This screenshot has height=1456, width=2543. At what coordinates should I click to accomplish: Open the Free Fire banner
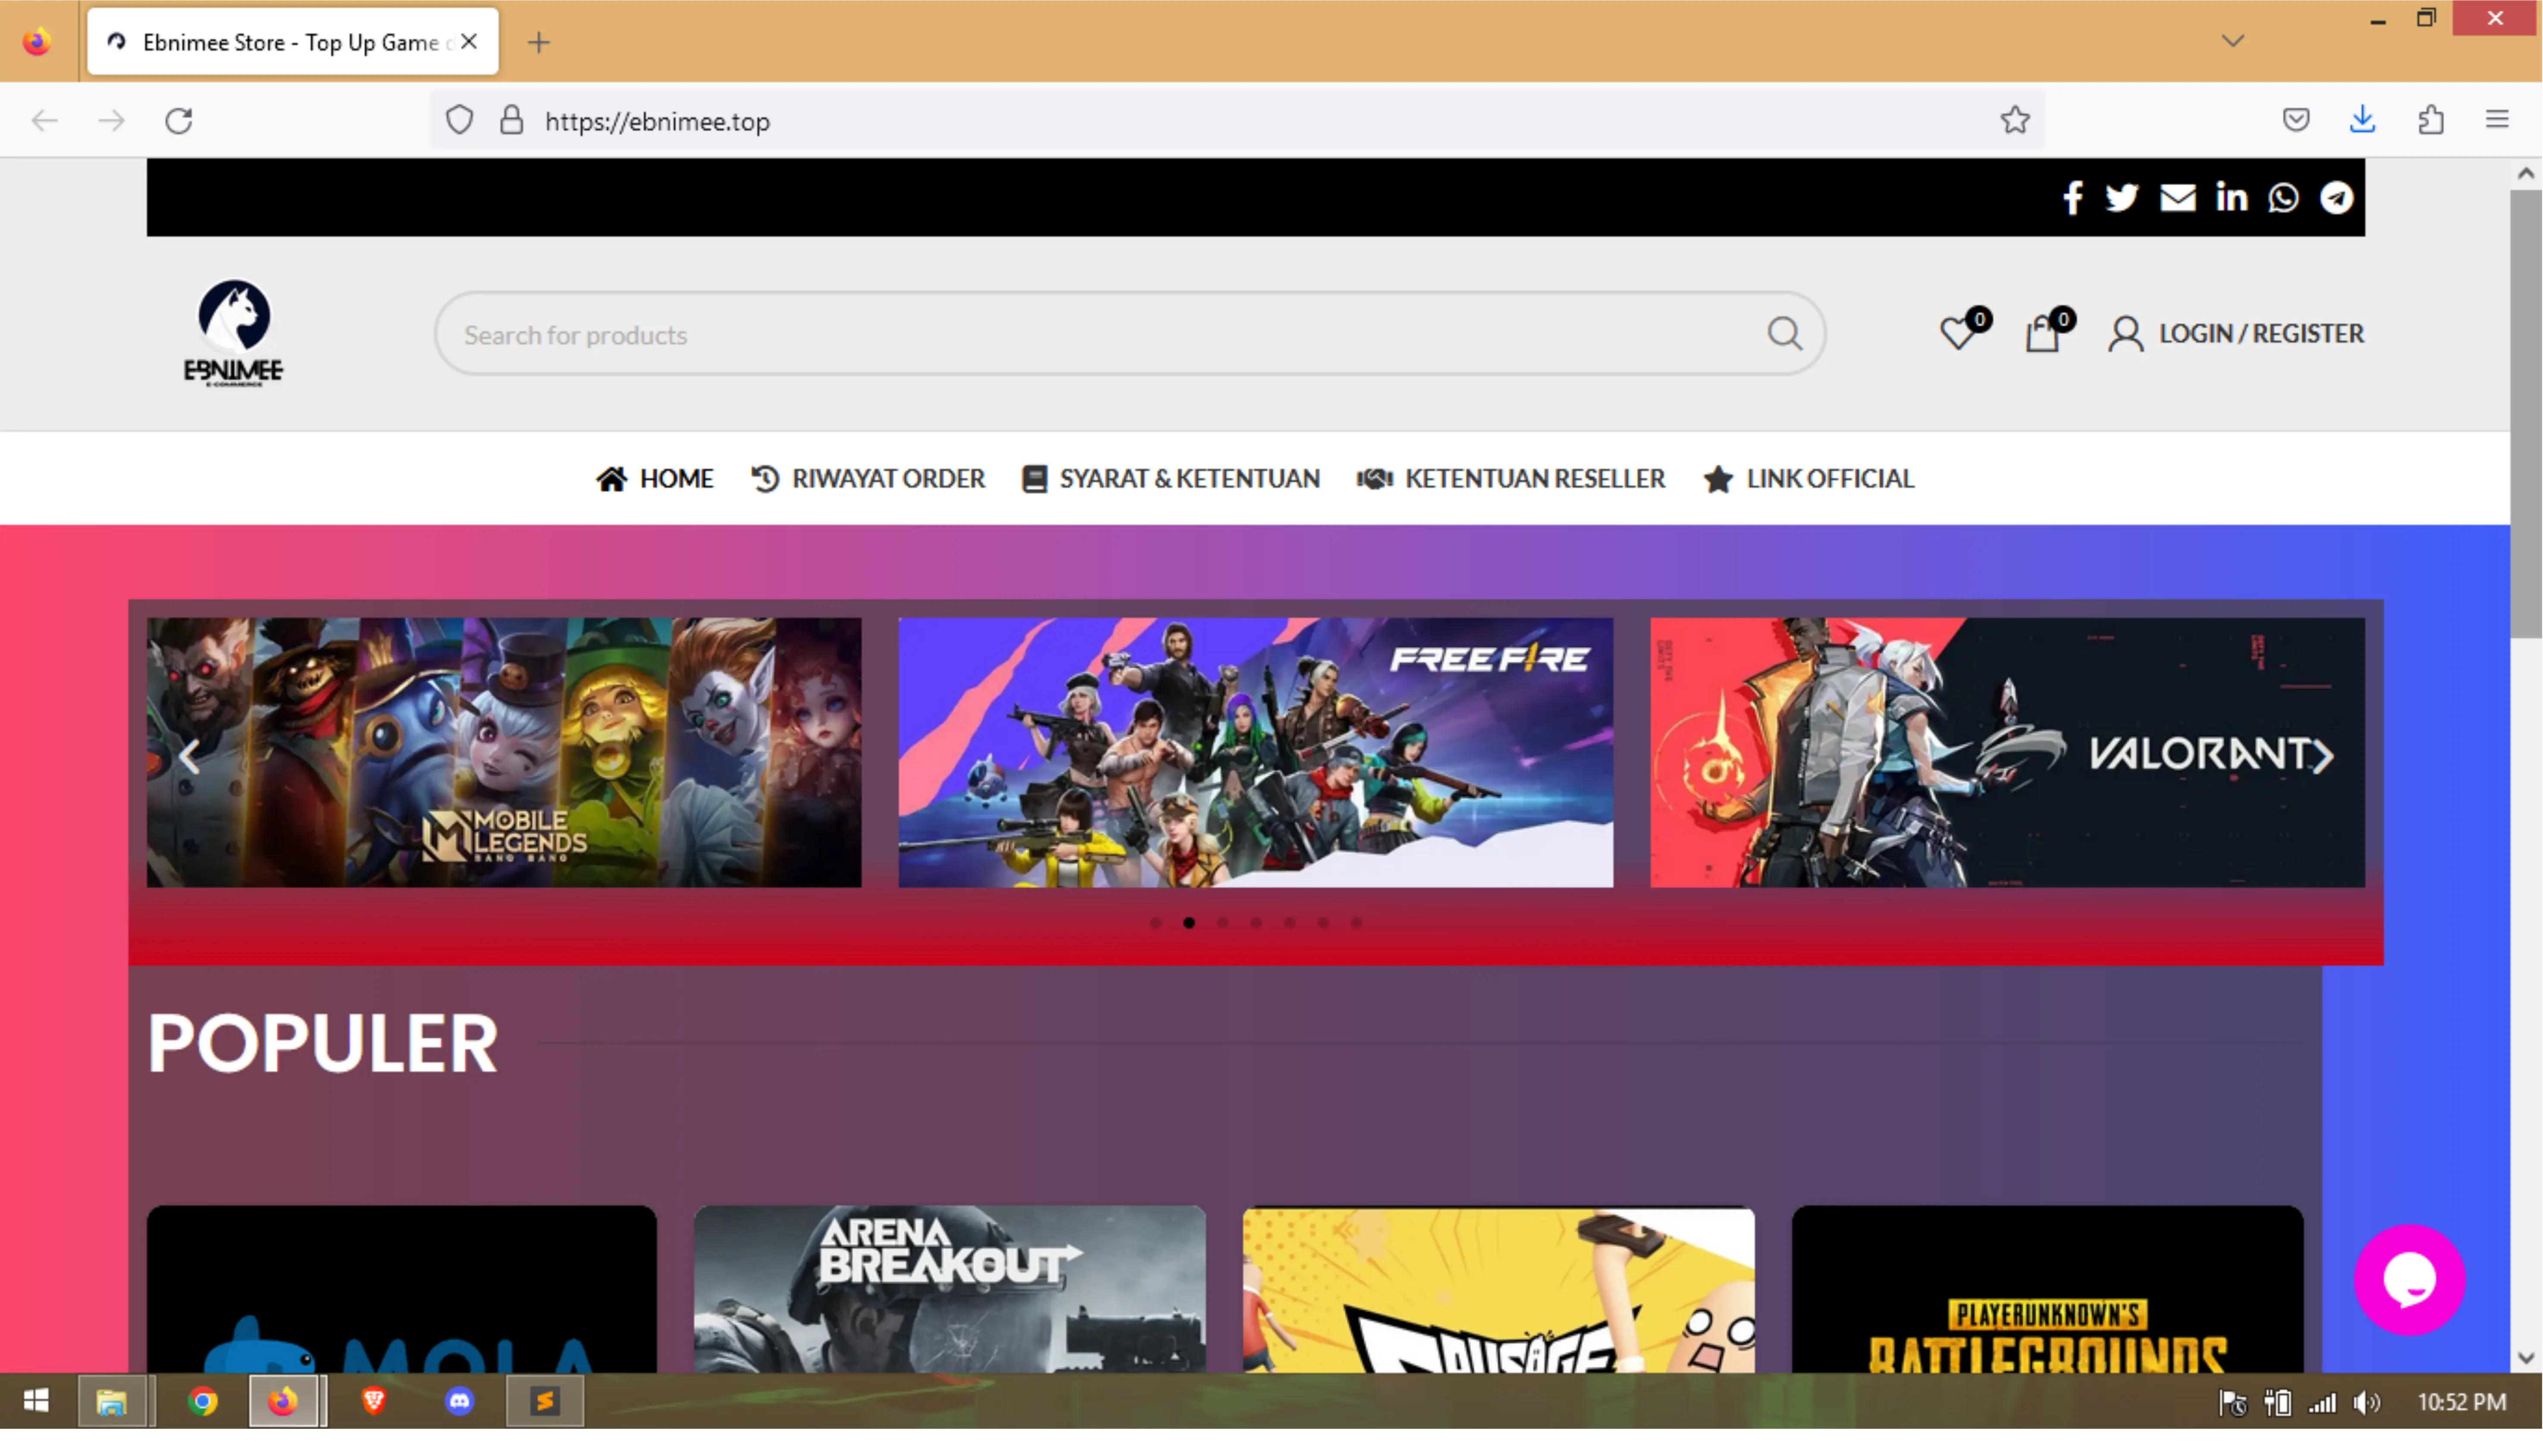click(1256, 752)
